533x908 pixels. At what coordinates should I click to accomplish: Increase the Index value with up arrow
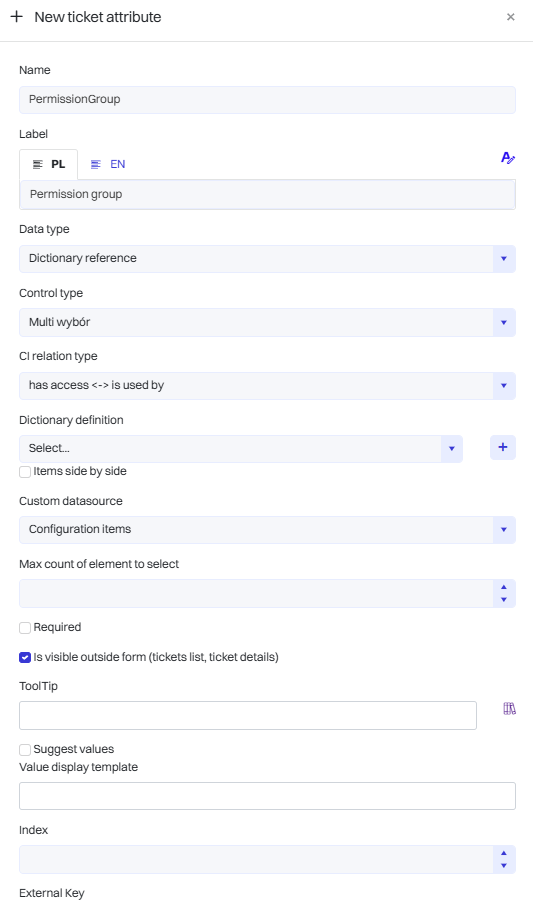(x=503, y=853)
